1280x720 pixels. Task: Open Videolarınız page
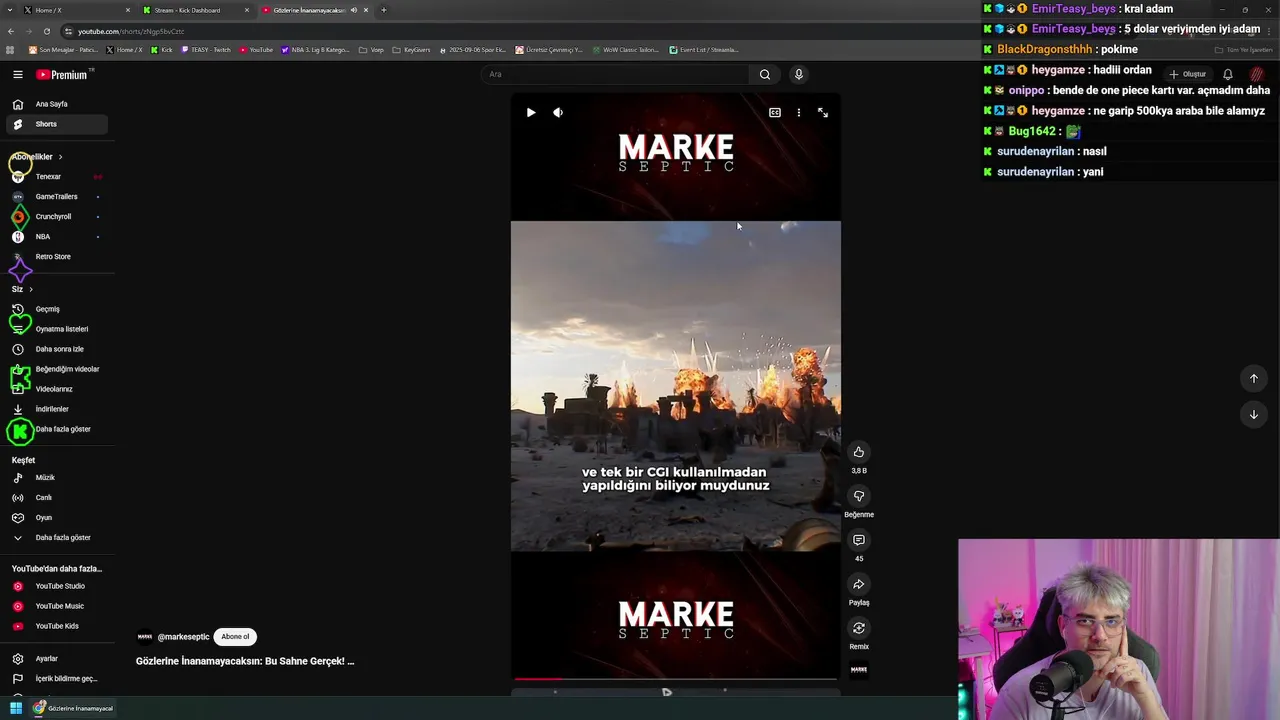tap(56, 389)
